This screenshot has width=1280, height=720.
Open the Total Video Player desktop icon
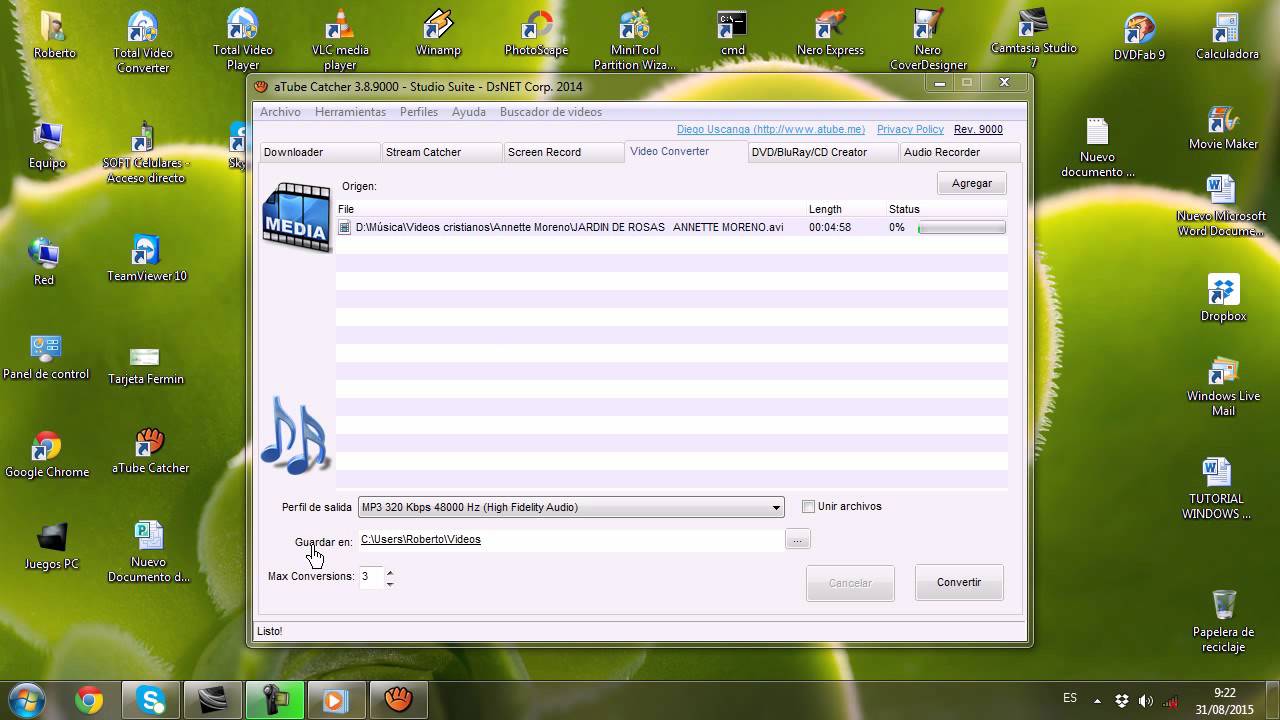(x=242, y=40)
